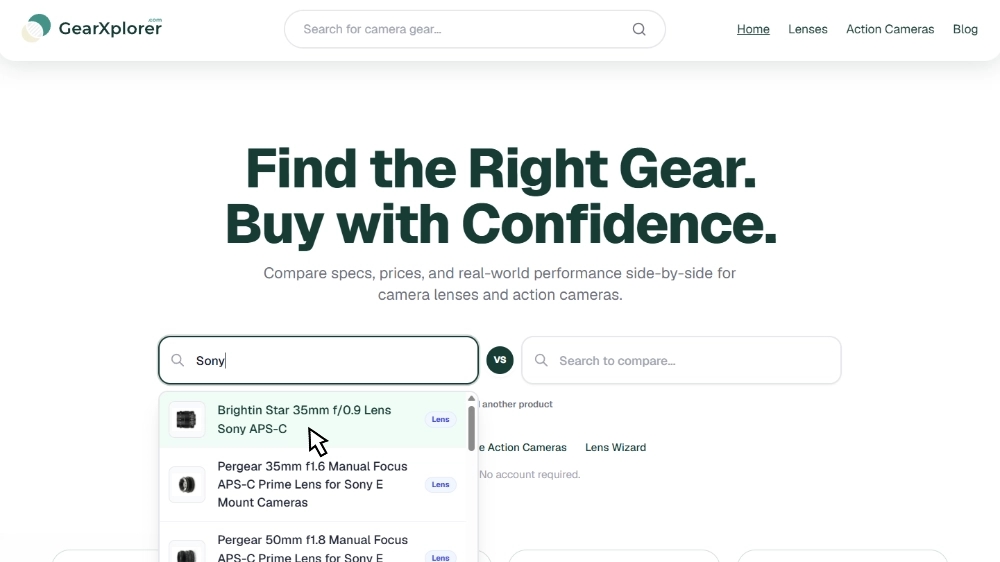Open the Blog nav link
1000x562 pixels.
(965, 29)
